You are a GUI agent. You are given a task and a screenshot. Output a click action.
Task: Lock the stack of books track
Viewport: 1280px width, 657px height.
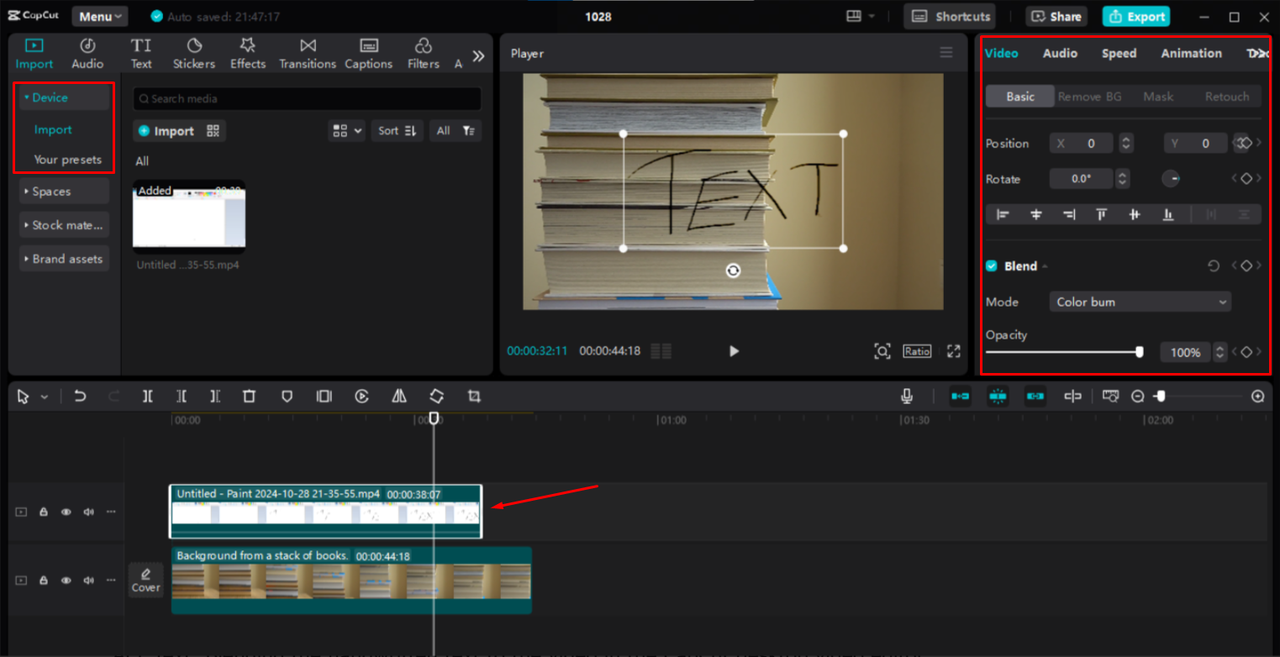44,580
